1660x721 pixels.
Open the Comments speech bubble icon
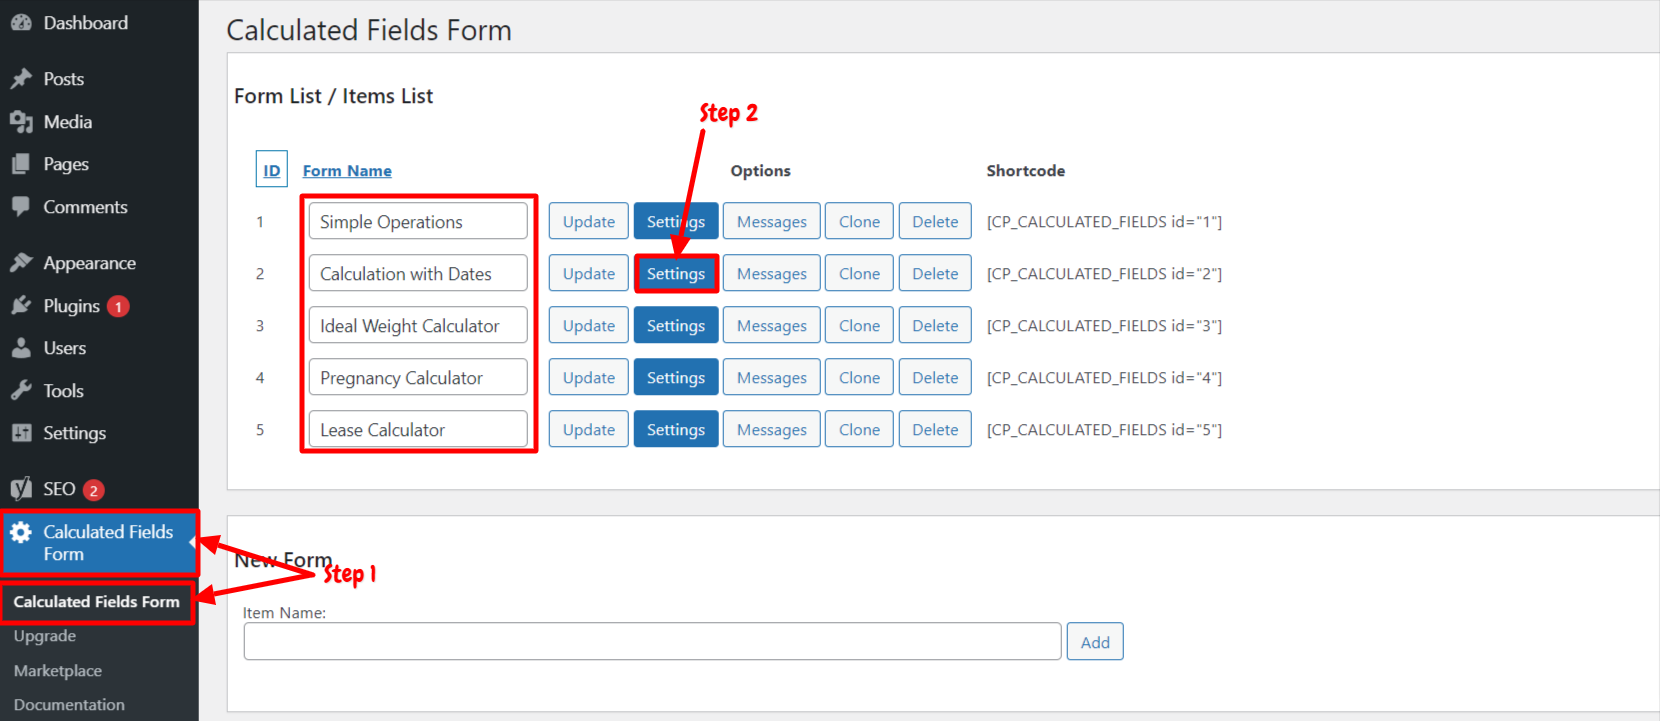pos(21,207)
